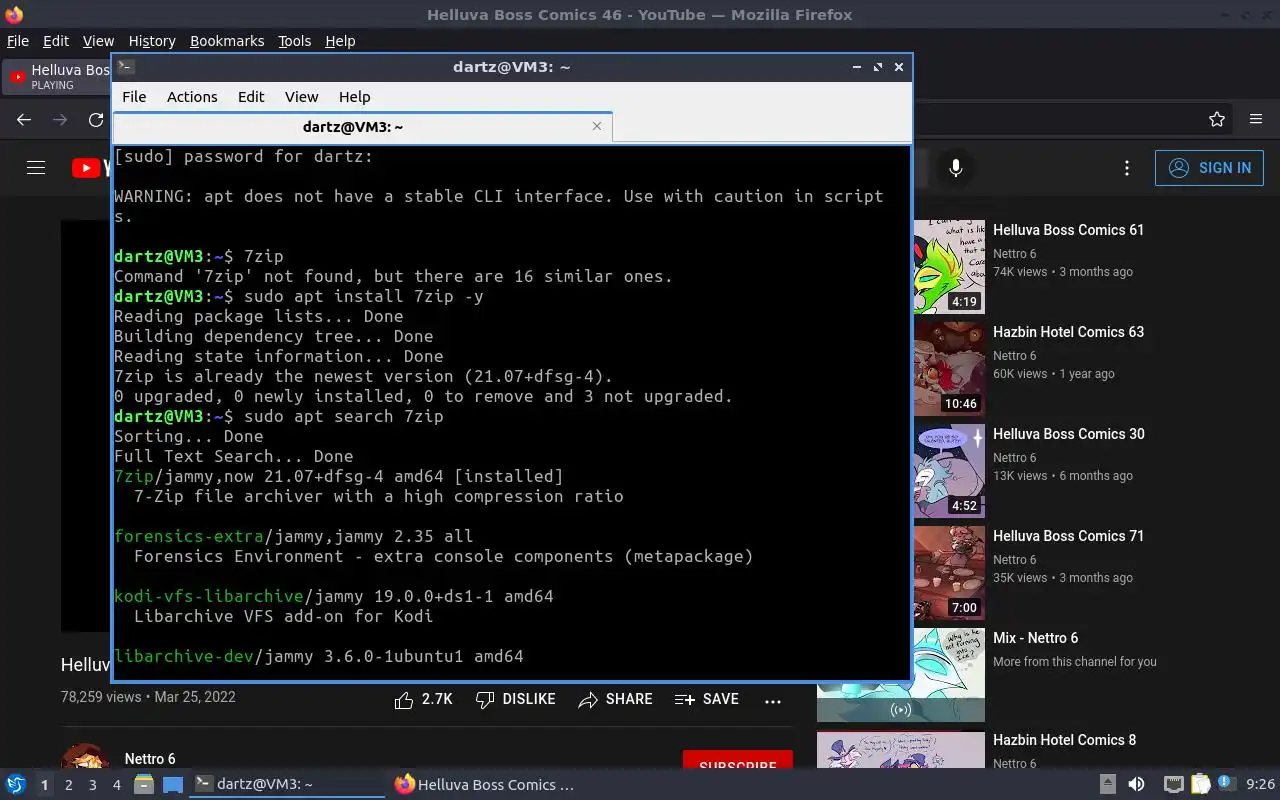Switch to workspace 2 in the pager

pos(68,785)
